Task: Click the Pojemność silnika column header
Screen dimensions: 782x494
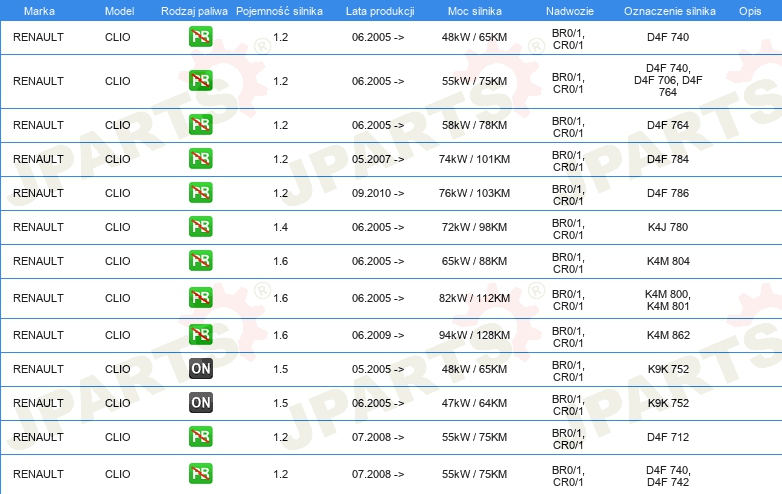Action: pyautogui.click(x=279, y=11)
